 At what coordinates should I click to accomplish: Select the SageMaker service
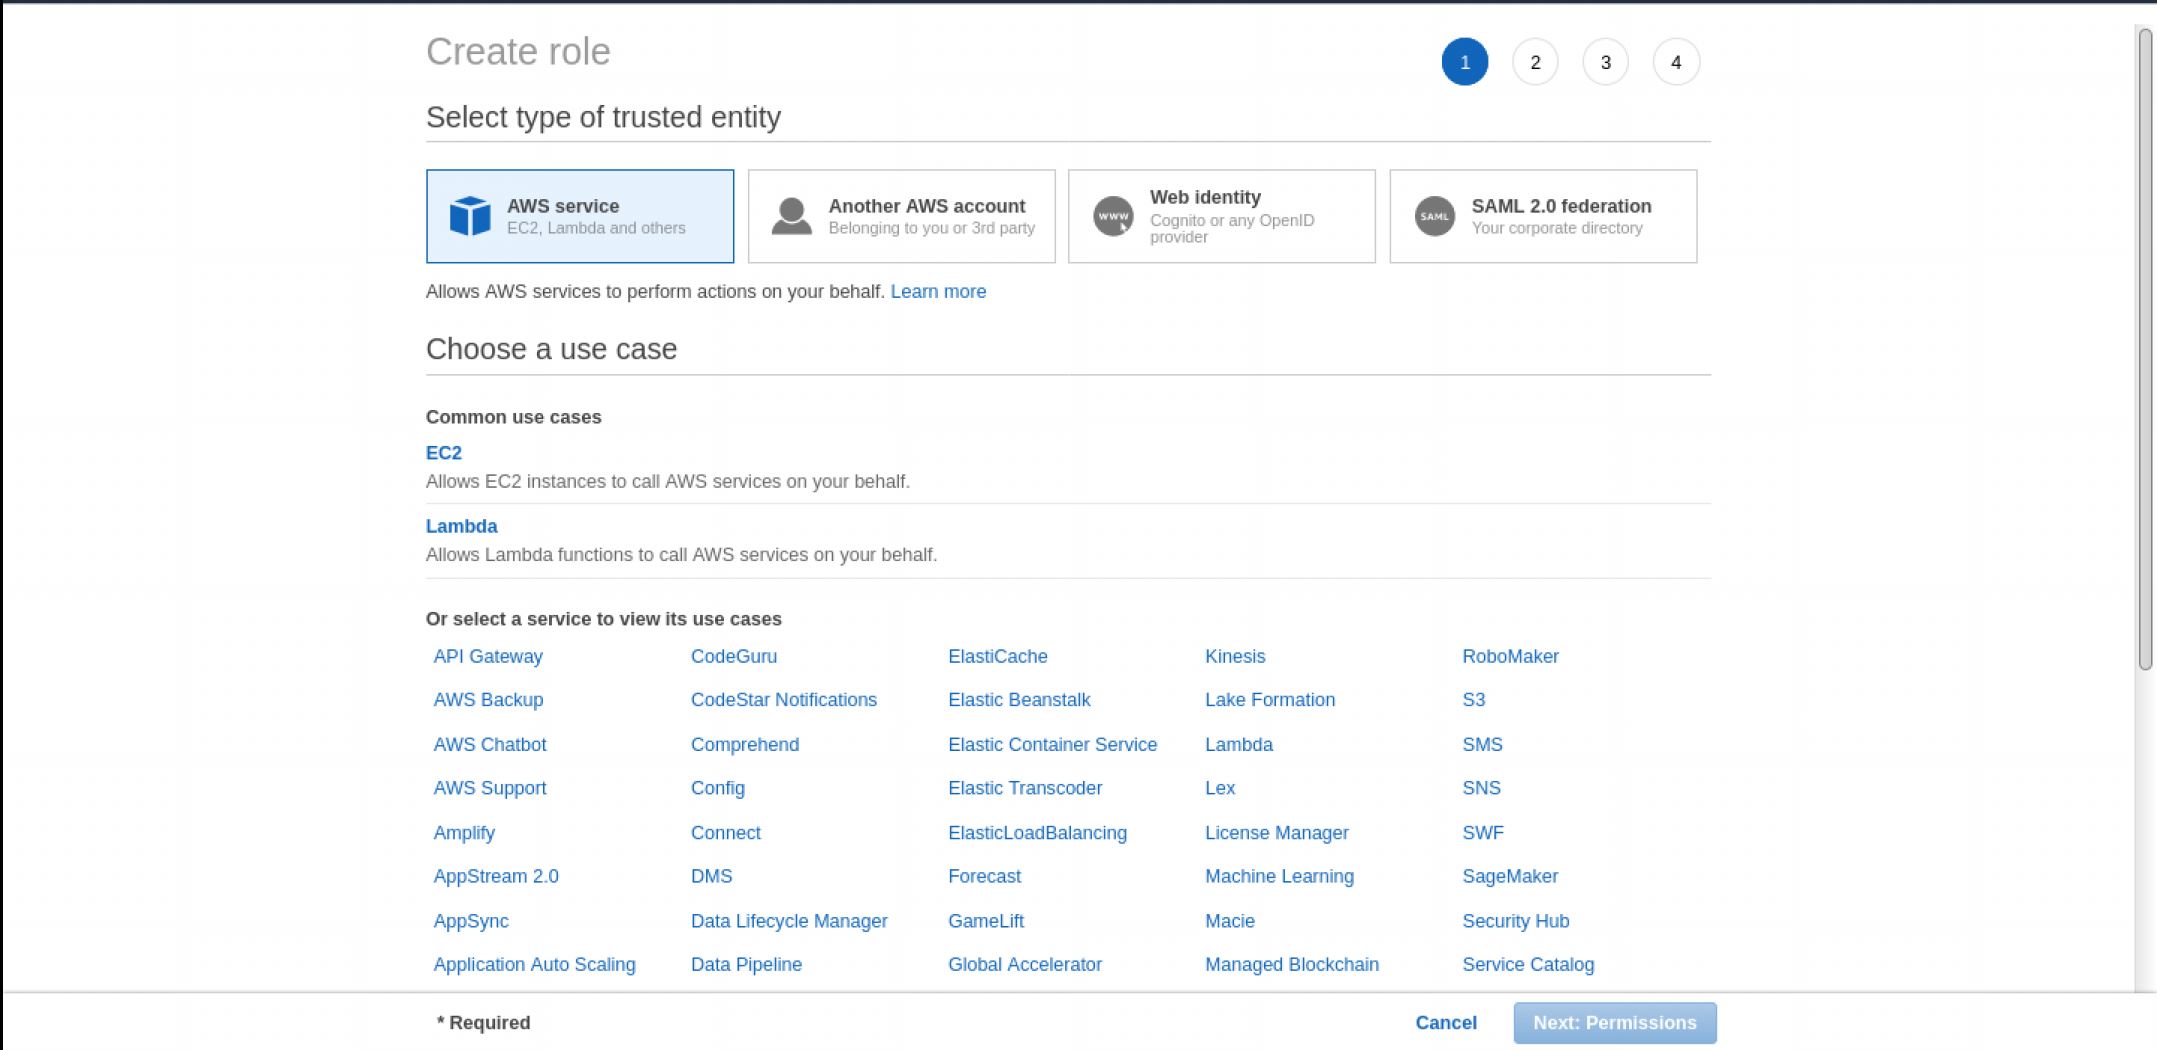coord(1509,876)
